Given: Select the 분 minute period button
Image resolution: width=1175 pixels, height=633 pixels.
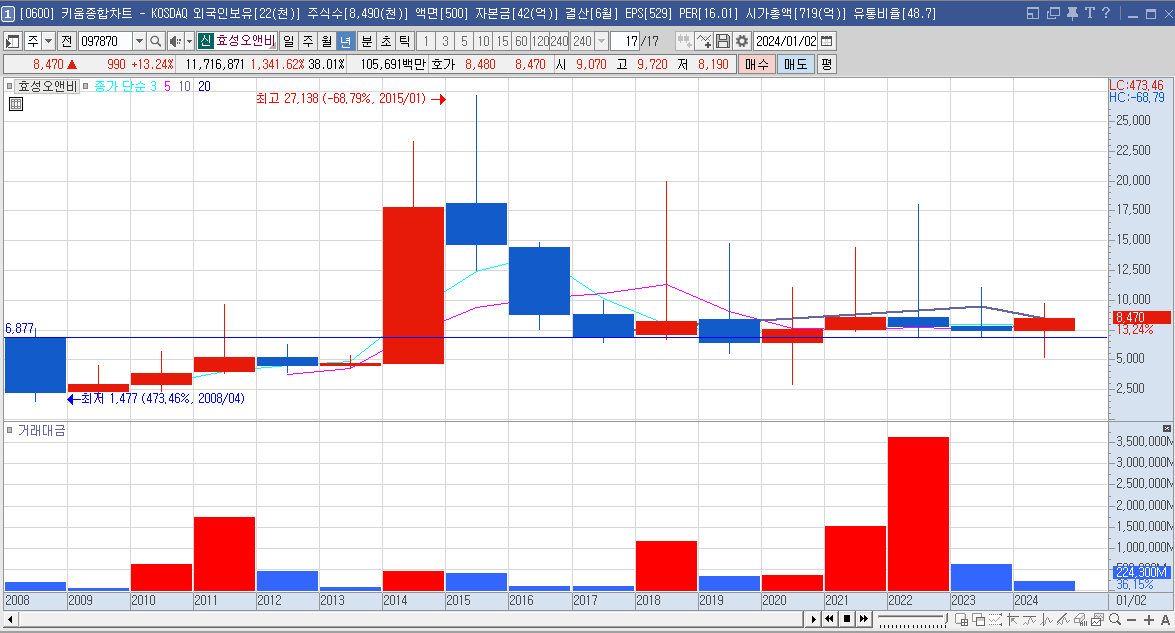Looking at the screenshot, I should click(367, 41).
